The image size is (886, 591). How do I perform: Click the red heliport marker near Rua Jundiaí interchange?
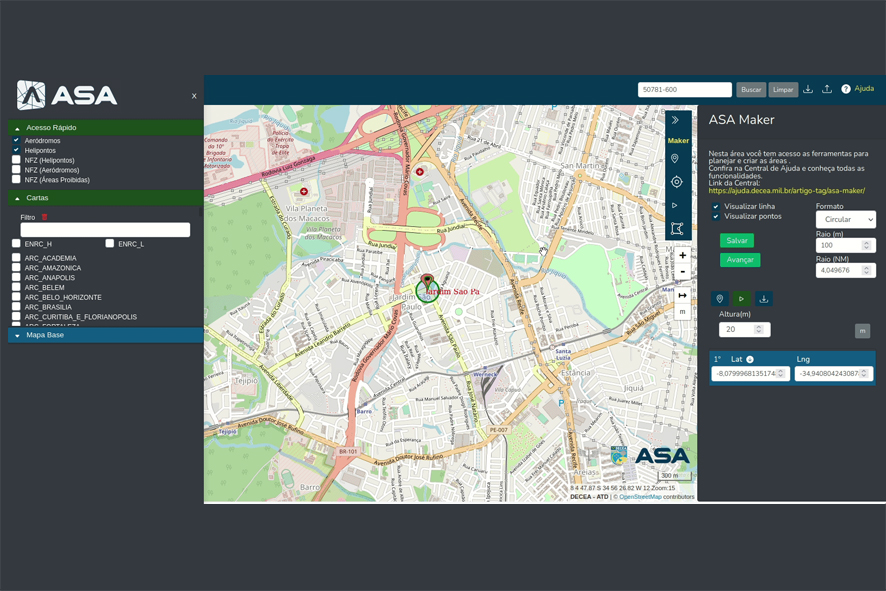tap(419, 172)
